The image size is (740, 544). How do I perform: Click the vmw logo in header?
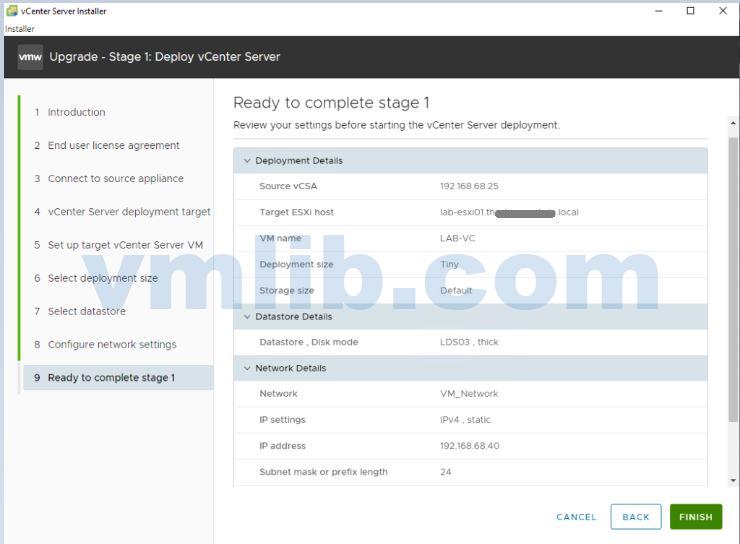(30, 57)
